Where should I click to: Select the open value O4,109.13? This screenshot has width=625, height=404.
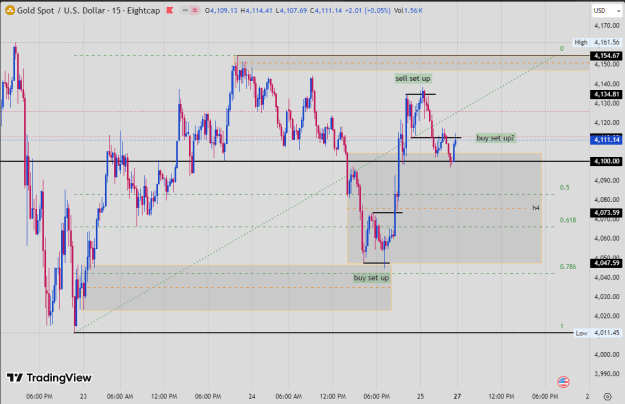tap(221, 11)
